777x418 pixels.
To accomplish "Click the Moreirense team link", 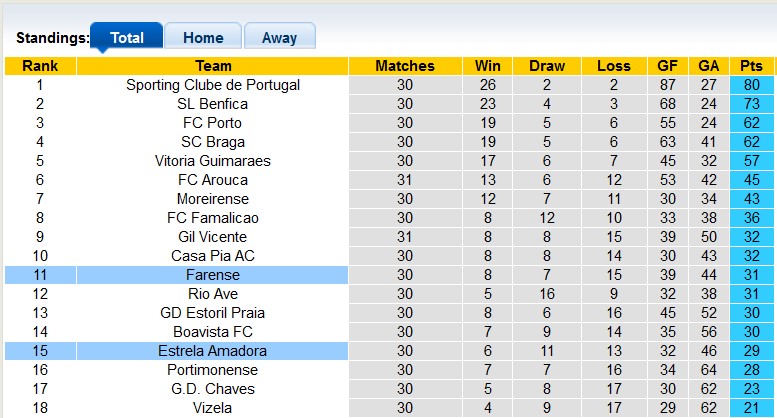I will click(213, 199).
